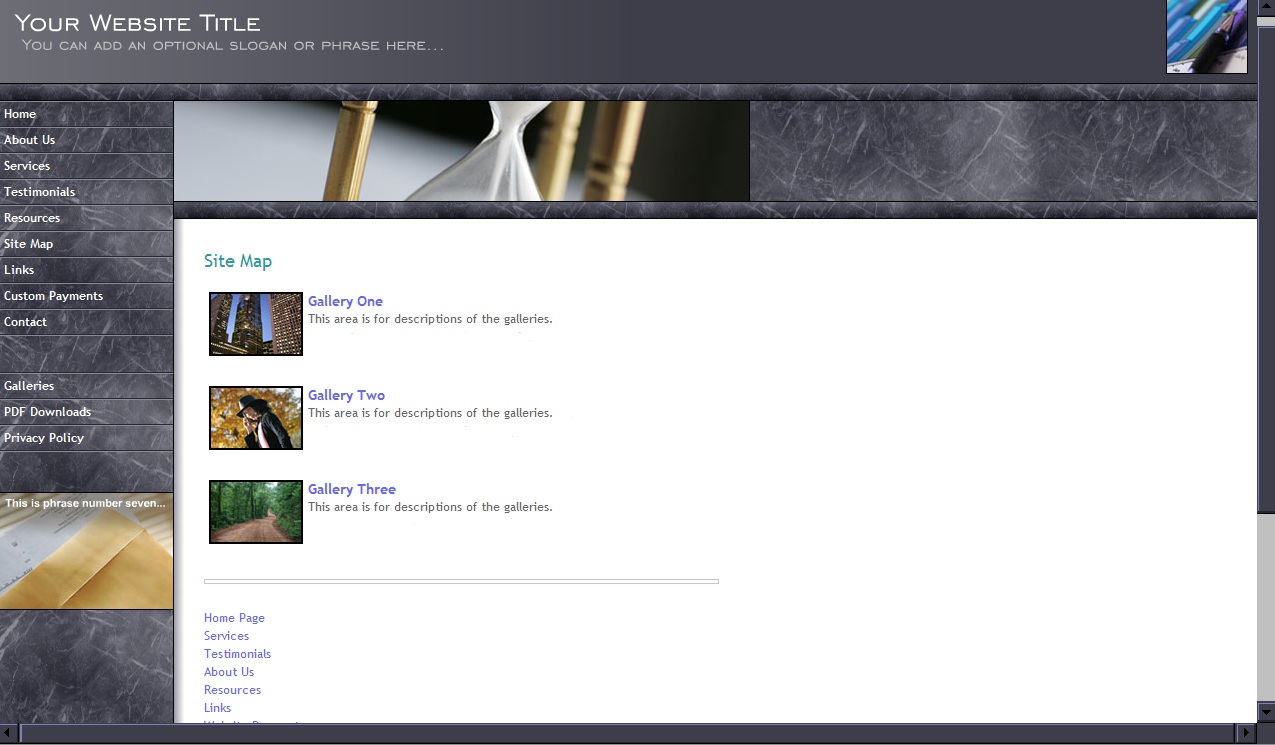Click the horizontal scrollbar left arrow
The width and height of the screenshot is (1275, 745).
tap(9, 733)
